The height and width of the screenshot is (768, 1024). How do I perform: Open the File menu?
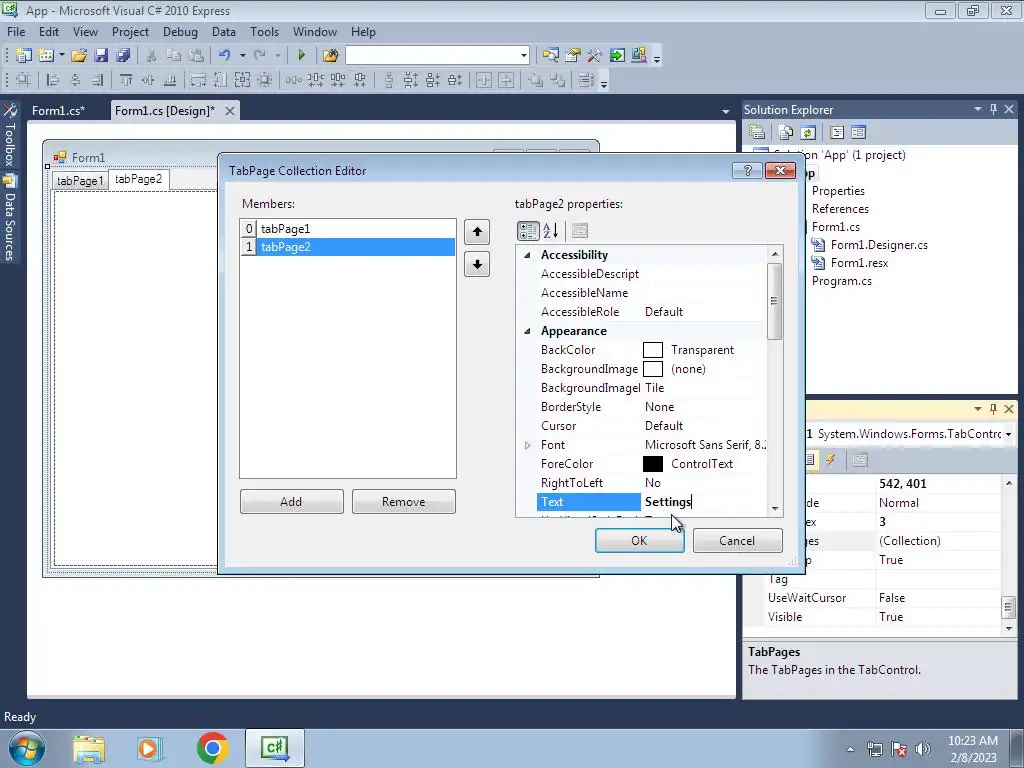pos(16,31)
